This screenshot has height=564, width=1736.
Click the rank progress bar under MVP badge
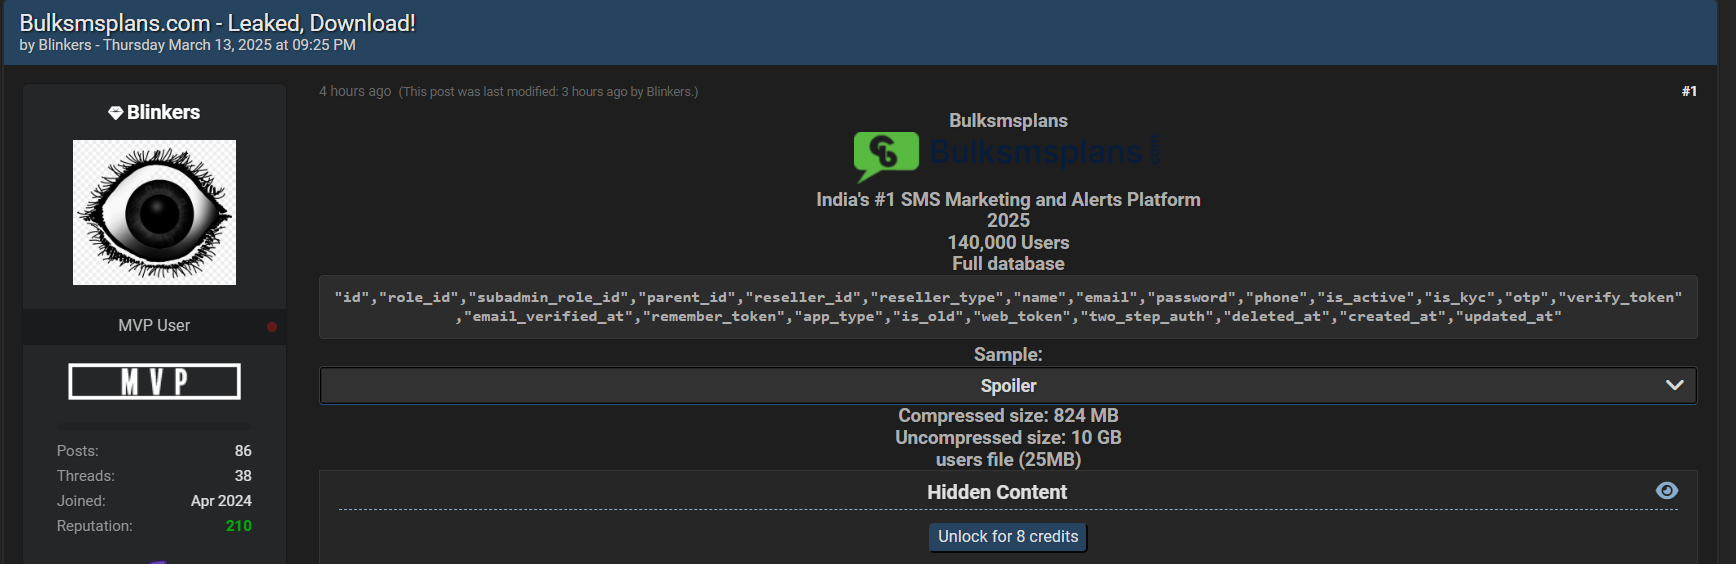(x=154, y=426)
